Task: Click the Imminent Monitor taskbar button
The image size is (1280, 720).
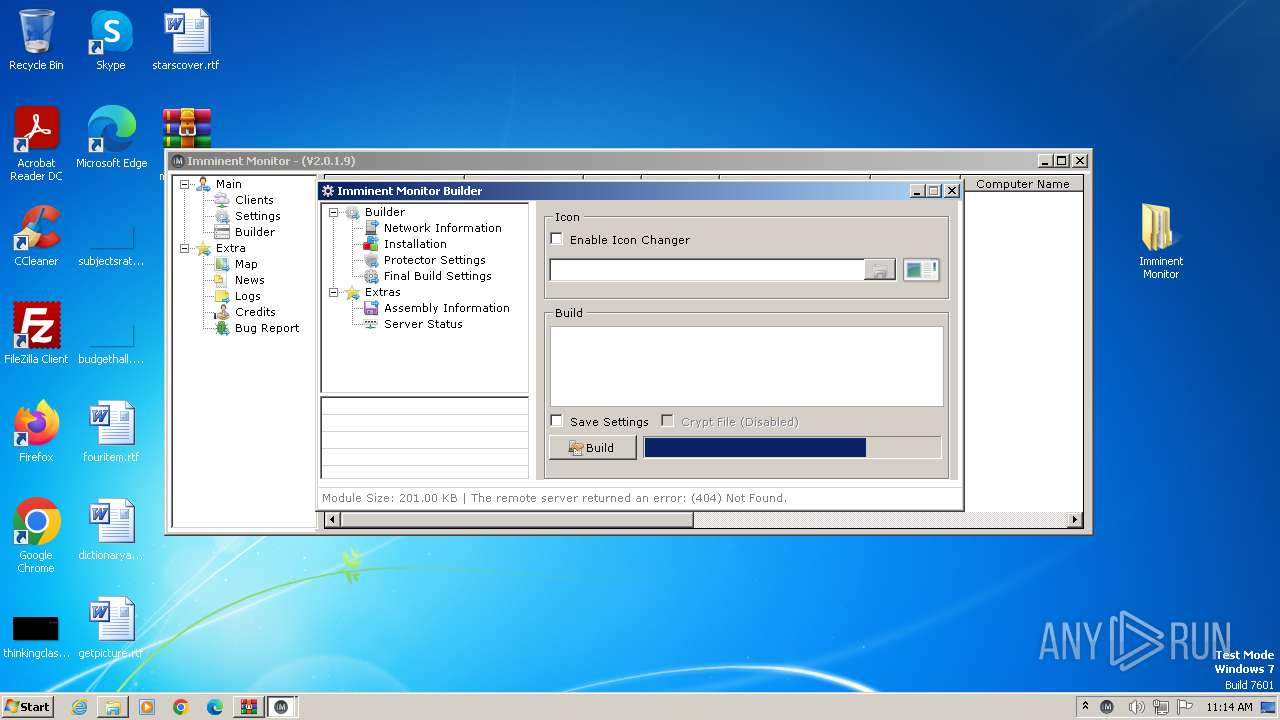Action: click(x=281, y=707)
